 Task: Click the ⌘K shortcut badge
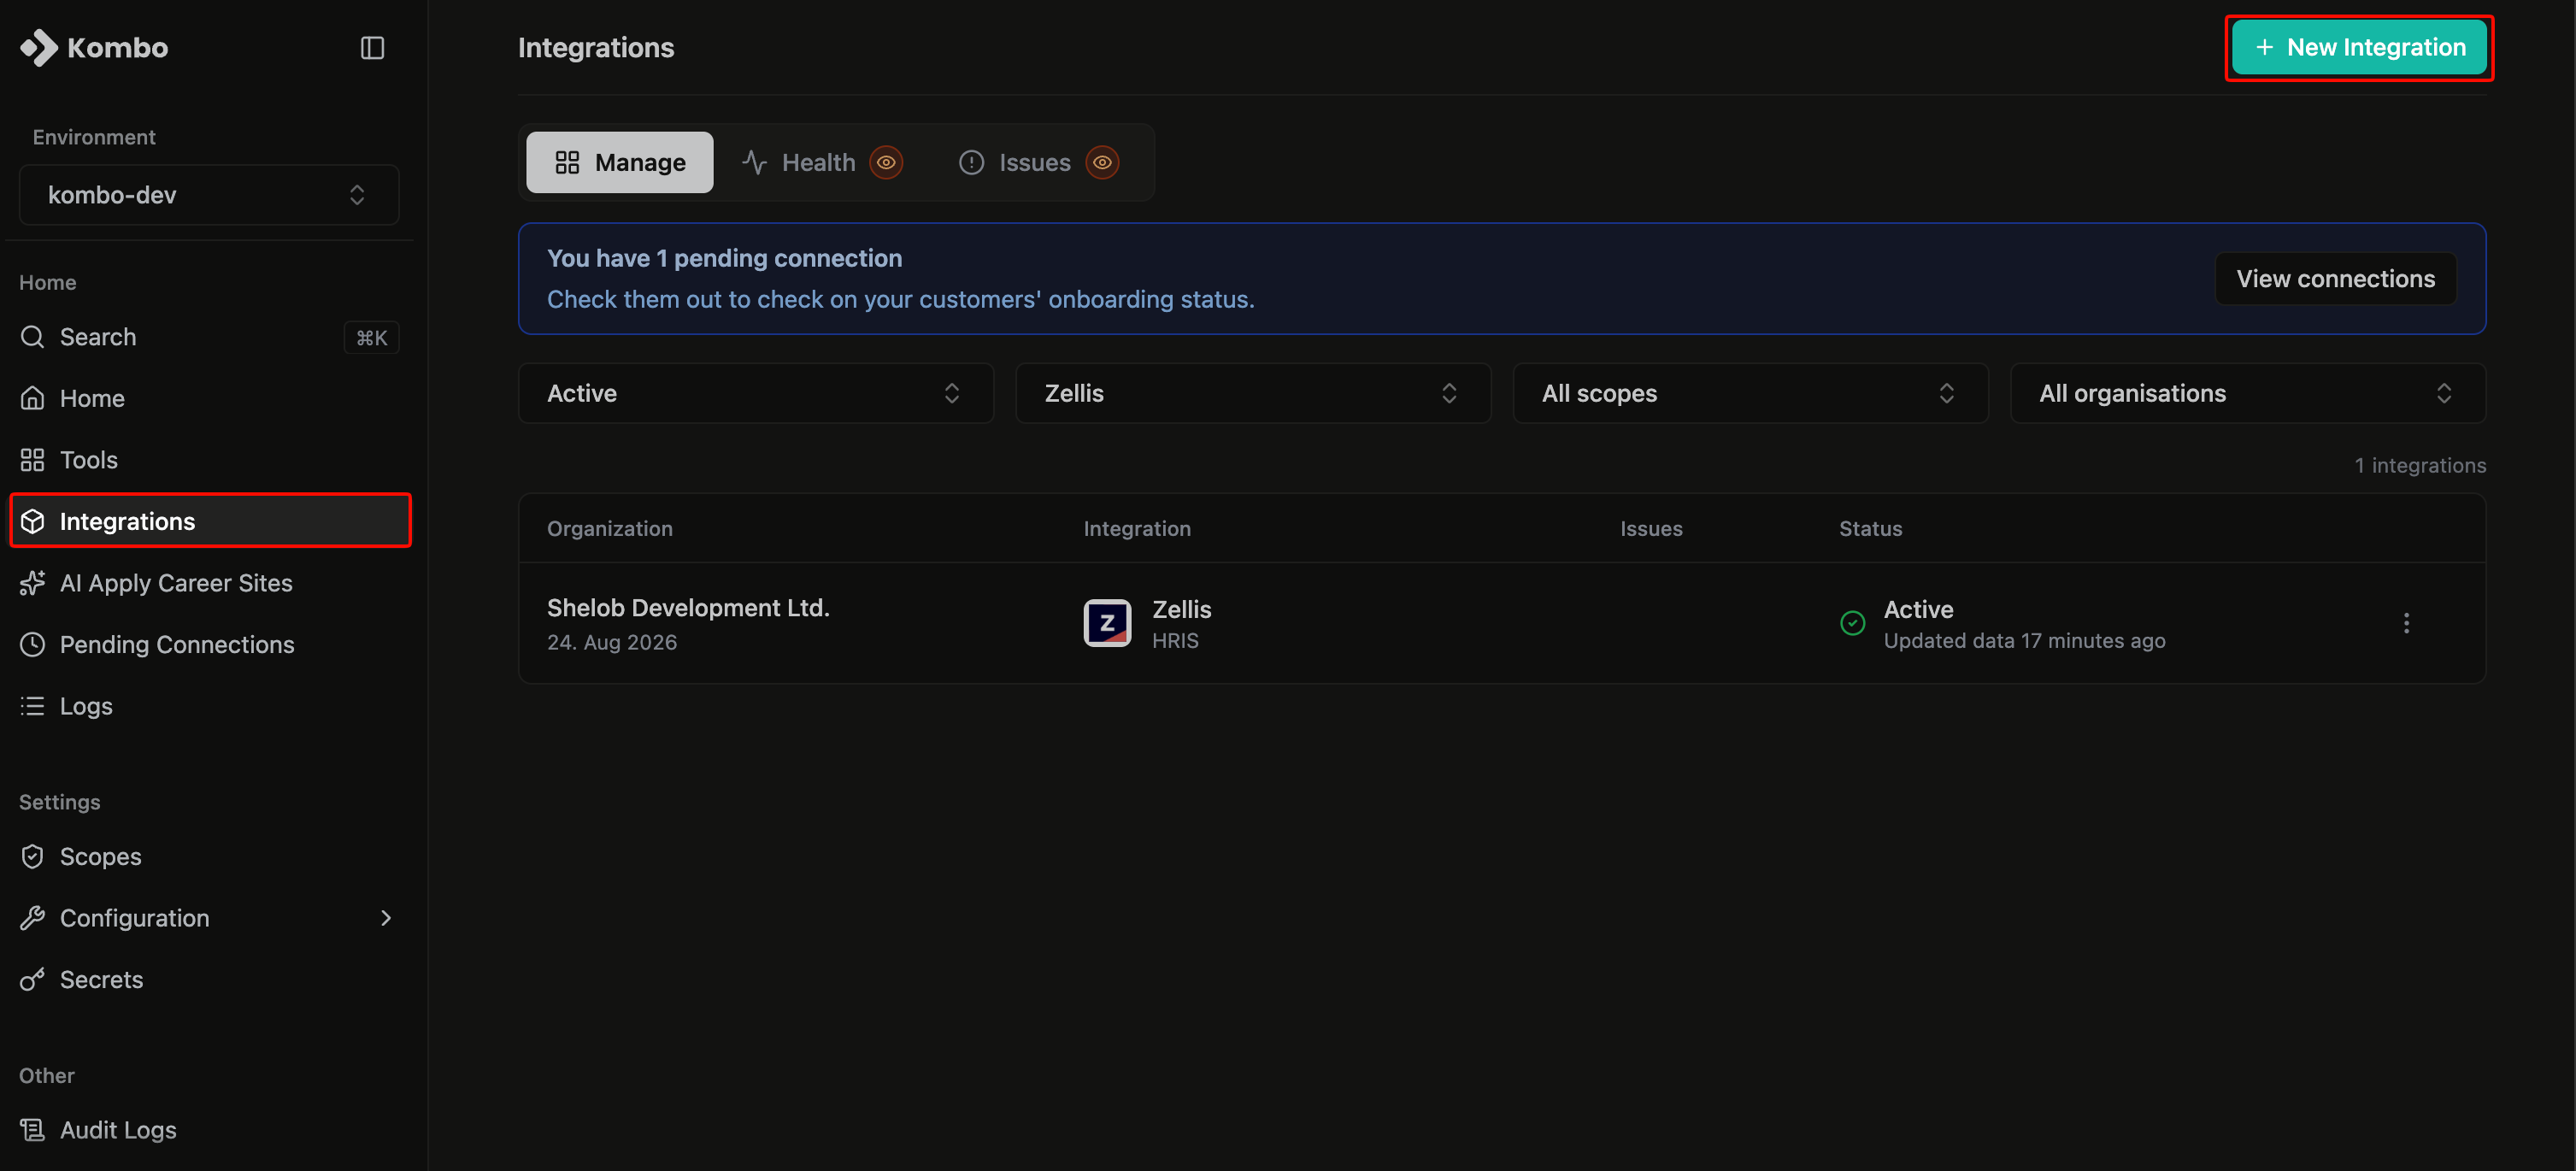click(x=371, y=337)
